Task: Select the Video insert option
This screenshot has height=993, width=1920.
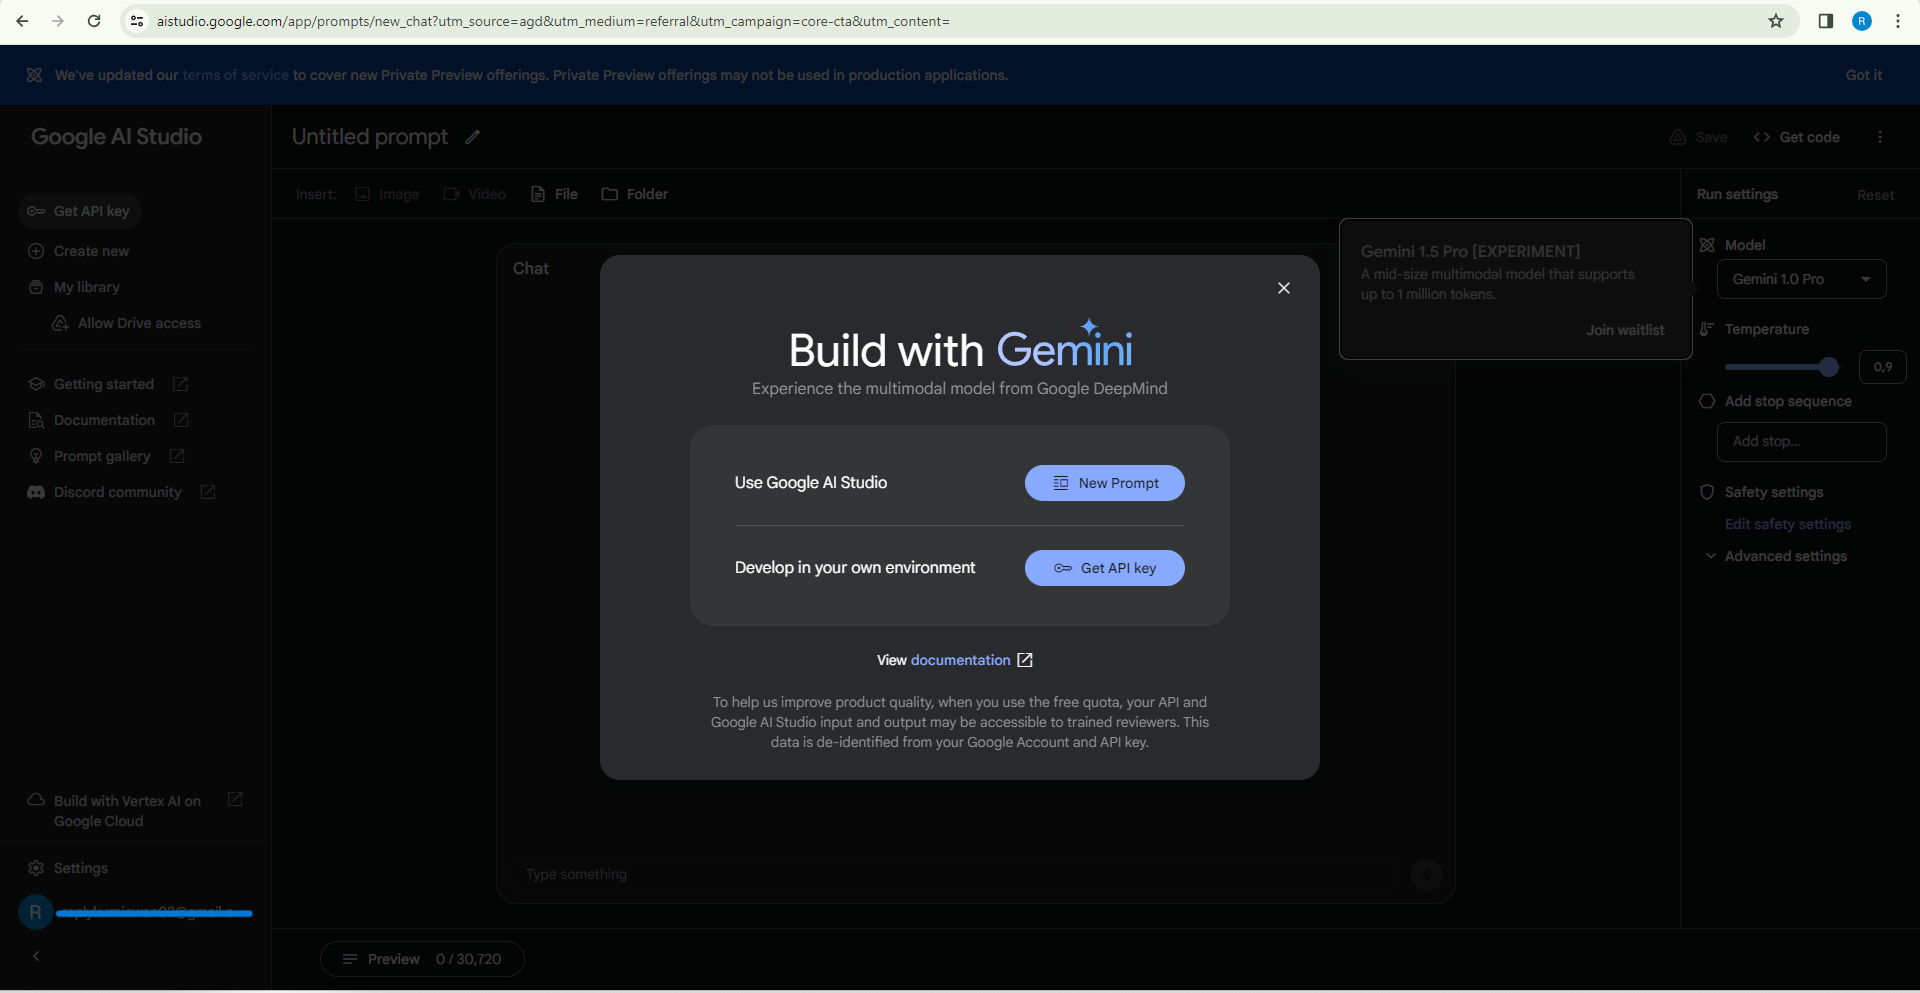Action: point(474,194)
